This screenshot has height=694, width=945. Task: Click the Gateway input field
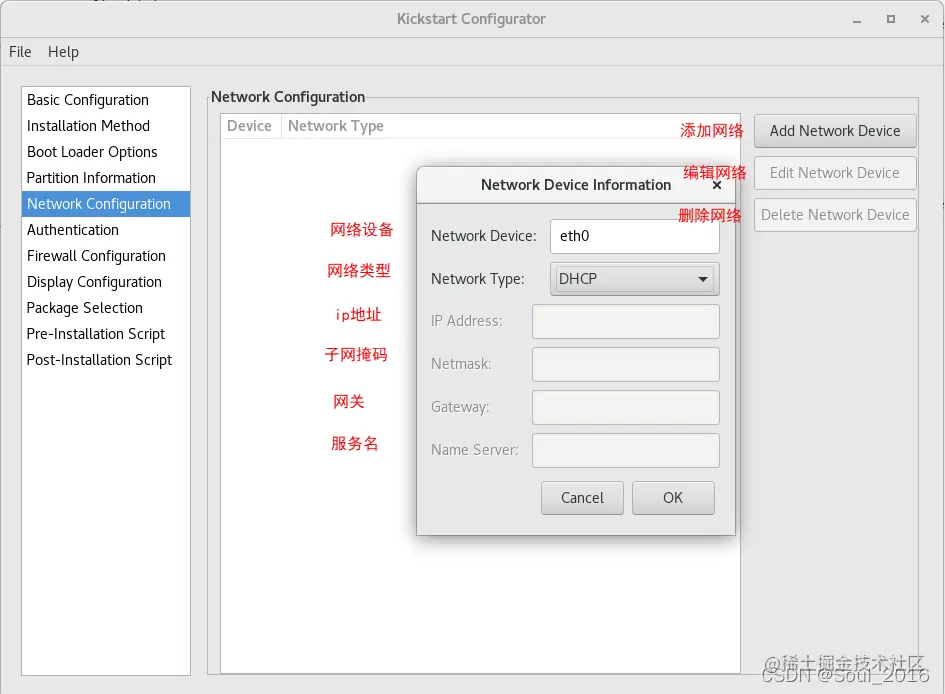coord(626,407)
